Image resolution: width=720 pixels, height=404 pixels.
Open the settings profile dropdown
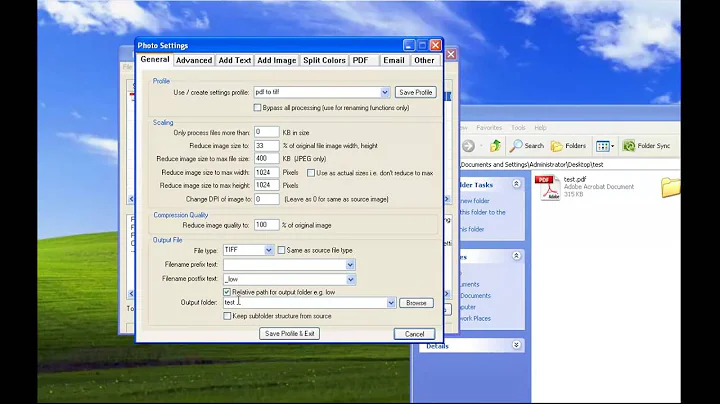[385, 92]
